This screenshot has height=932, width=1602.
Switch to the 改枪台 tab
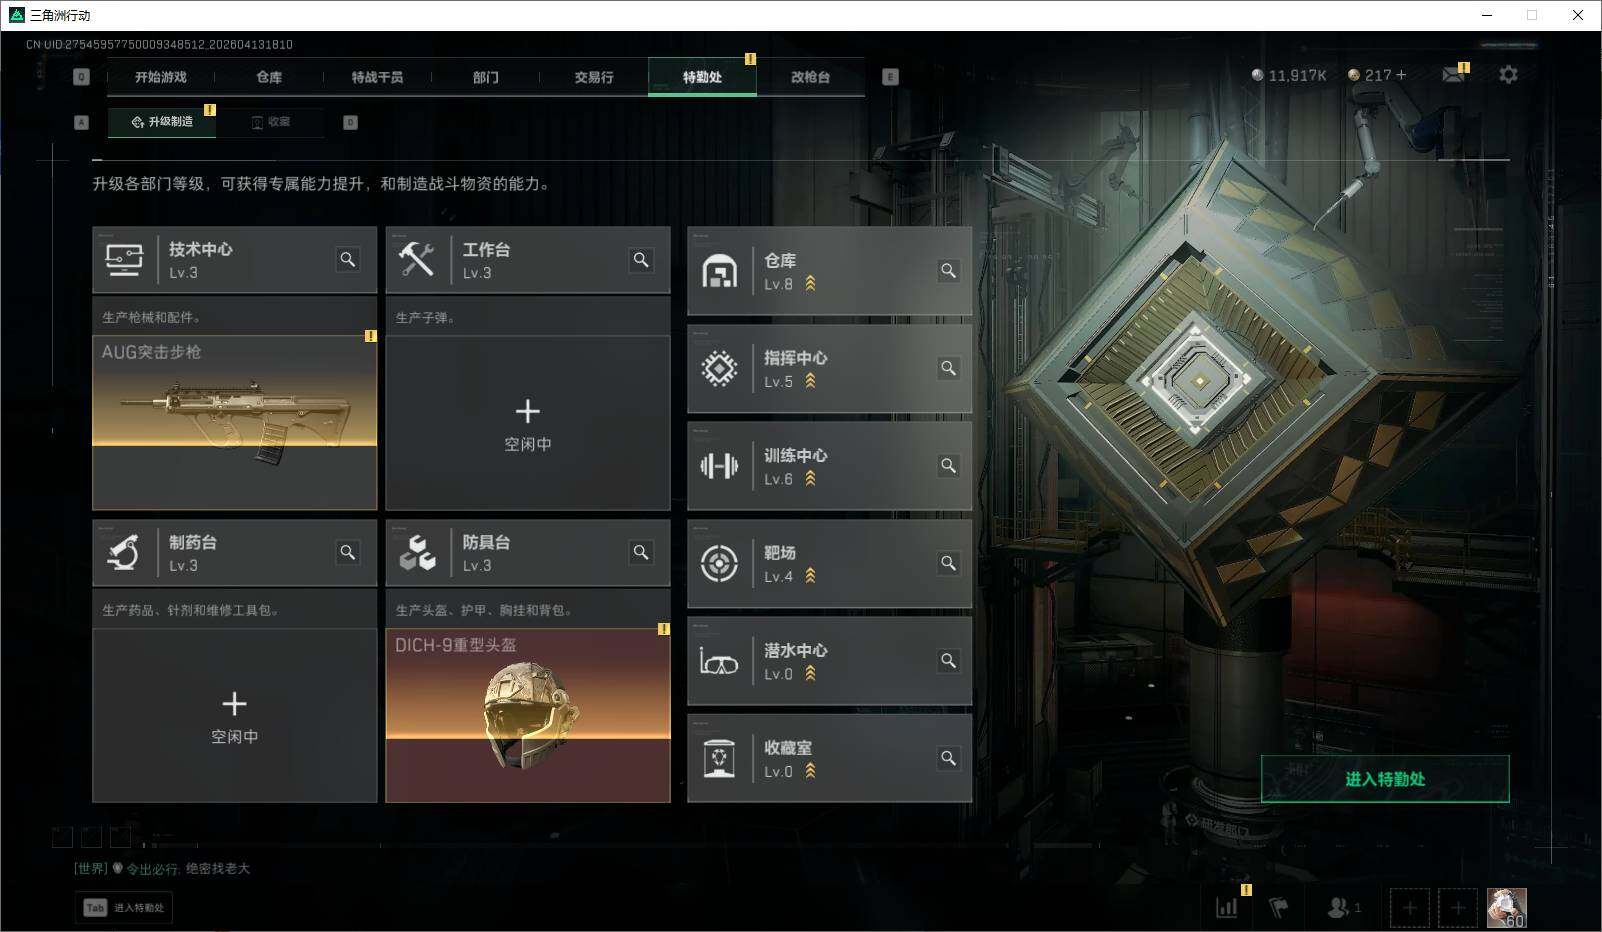(810, 77)
